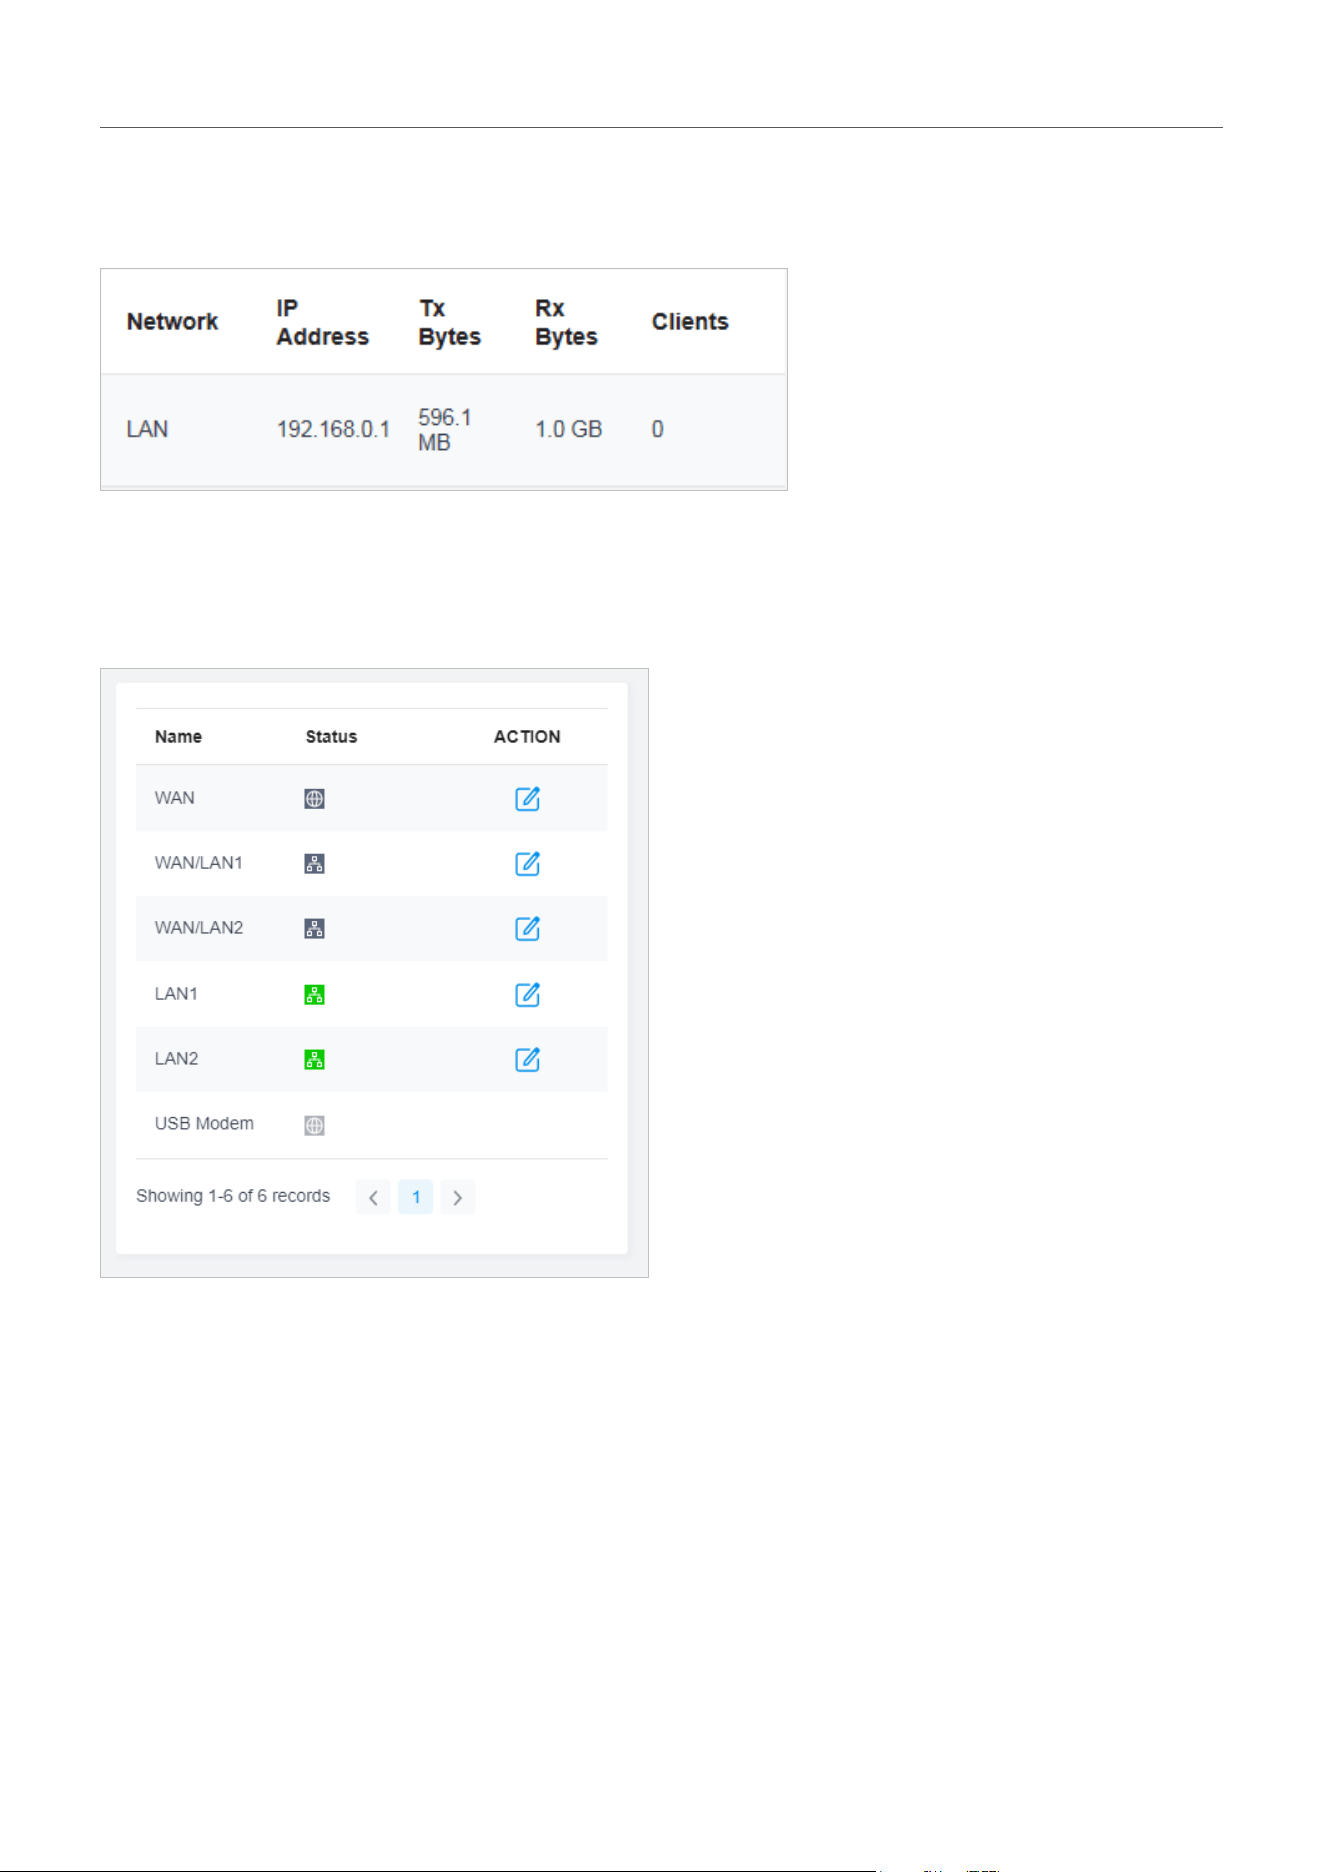The image size is (1324, 1872).
Task: Click the green LAN2 status icon
Action: click(314, 1060)
